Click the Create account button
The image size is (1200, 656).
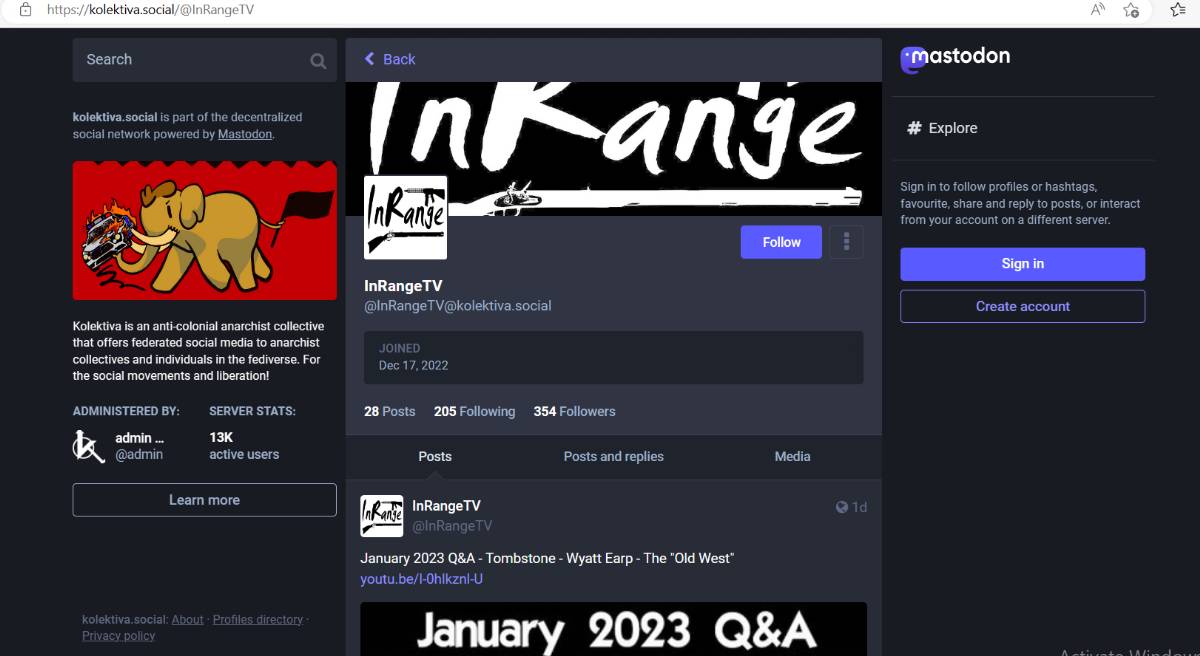(1022, 306)
